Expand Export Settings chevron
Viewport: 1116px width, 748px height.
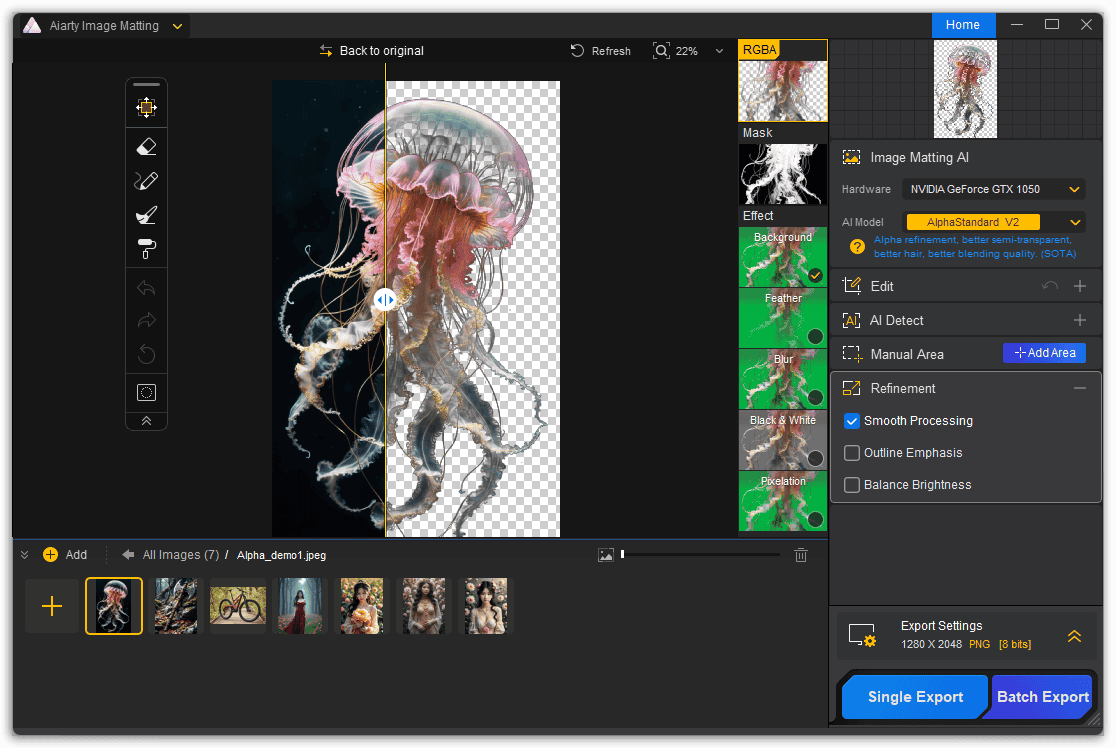pos(1075,636)
